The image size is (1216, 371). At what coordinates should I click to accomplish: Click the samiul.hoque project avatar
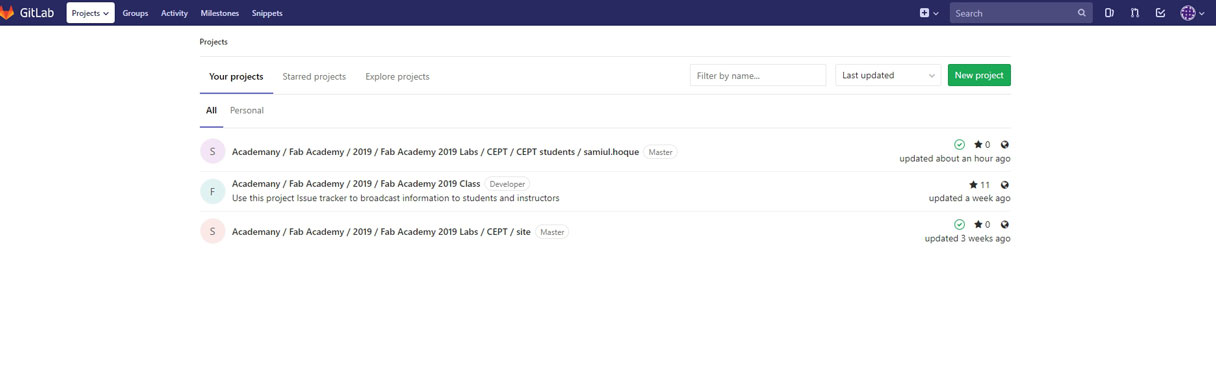pos(212,151)
